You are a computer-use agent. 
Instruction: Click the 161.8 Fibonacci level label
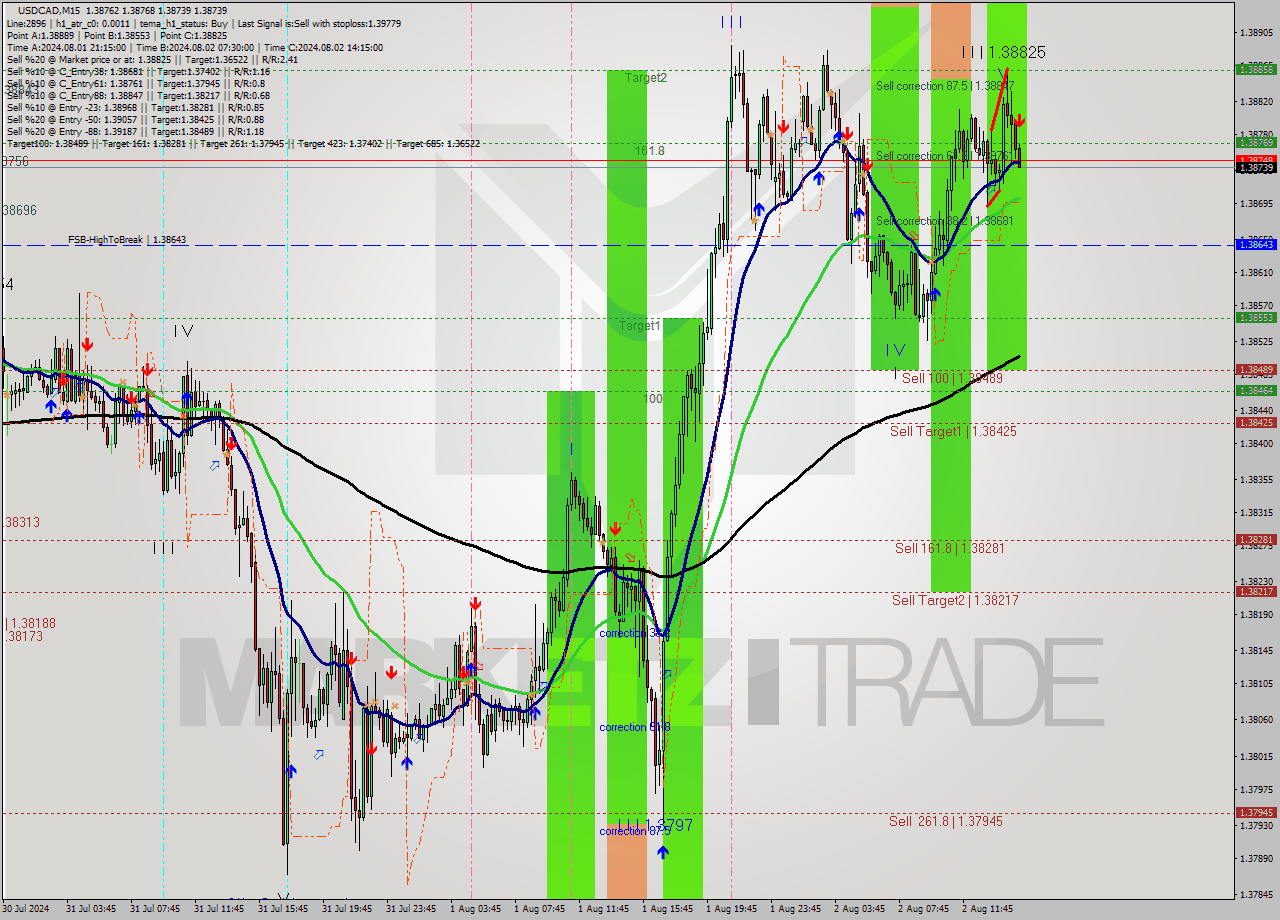(x=650, y=151)
